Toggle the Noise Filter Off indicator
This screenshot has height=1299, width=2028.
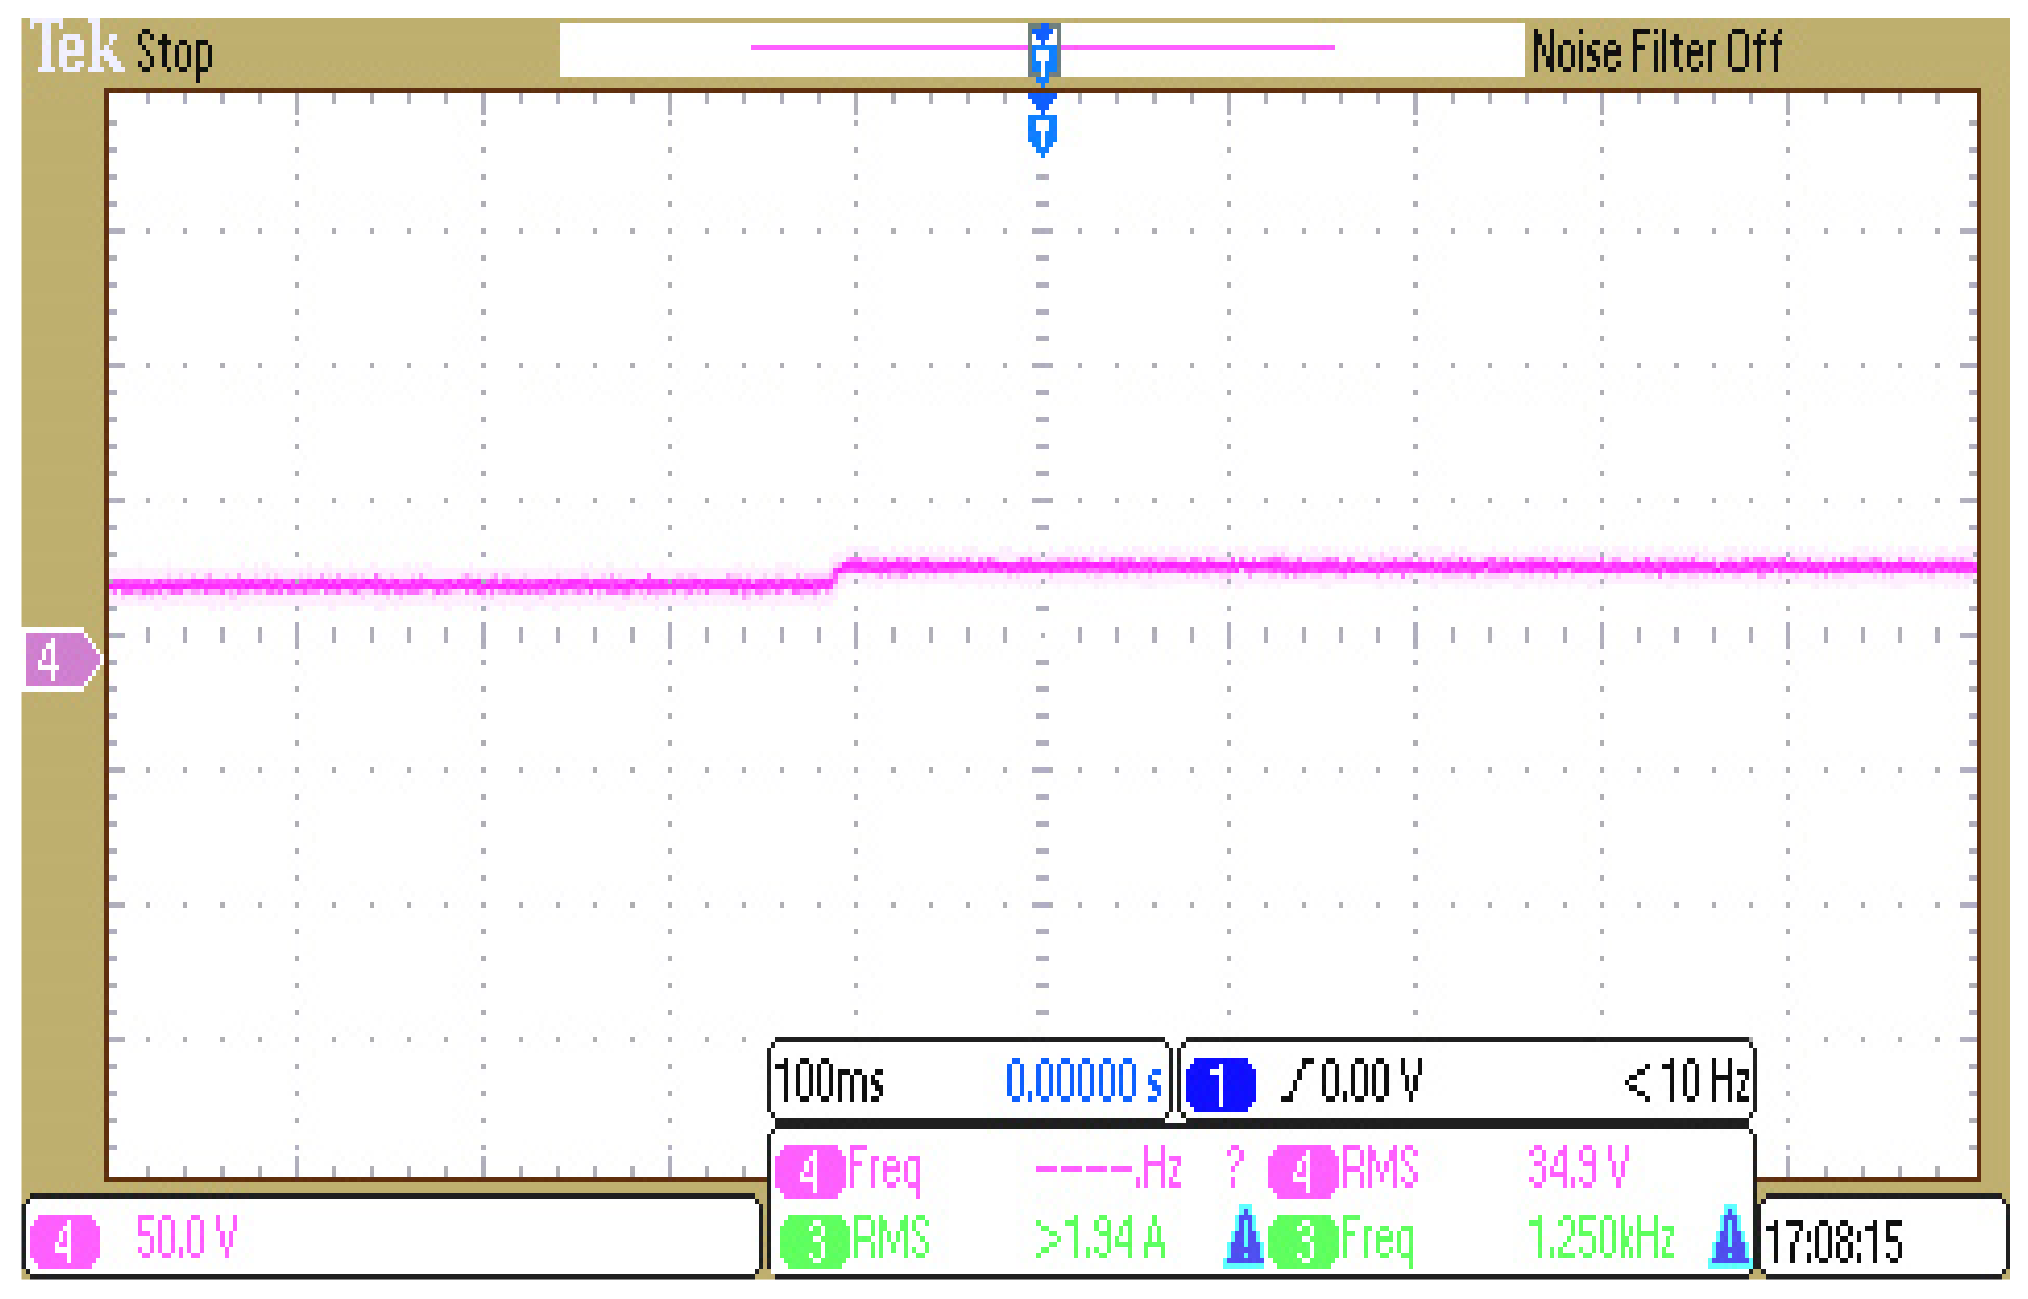click(1656, 52)
